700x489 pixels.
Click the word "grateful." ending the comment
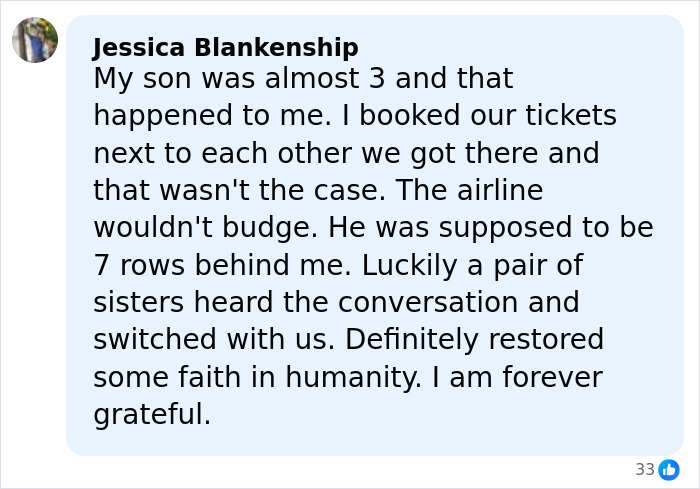[x=152, y=414]
